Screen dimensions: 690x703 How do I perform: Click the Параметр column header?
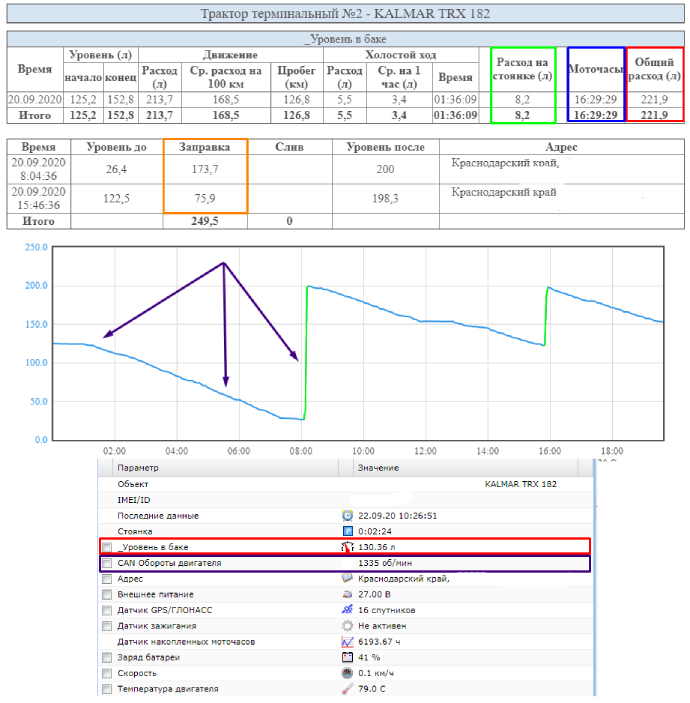(x=138, y=467)
